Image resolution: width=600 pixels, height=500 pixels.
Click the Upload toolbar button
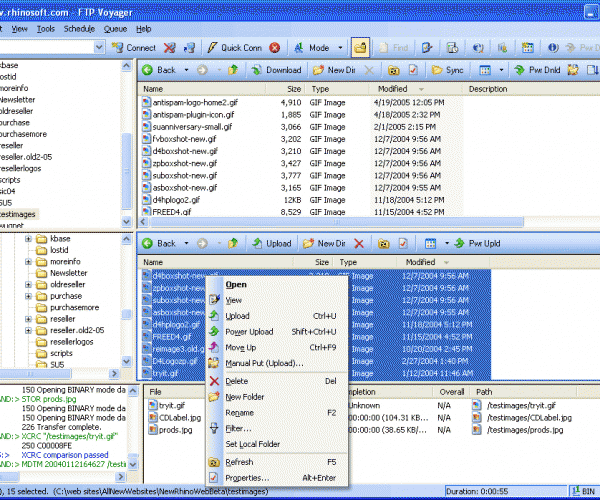point(272,243)
